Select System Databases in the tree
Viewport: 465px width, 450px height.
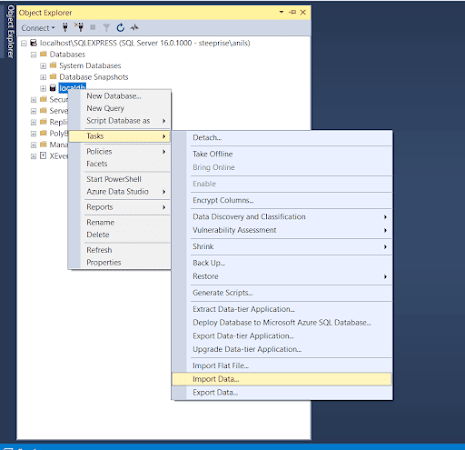coord(90,66)
